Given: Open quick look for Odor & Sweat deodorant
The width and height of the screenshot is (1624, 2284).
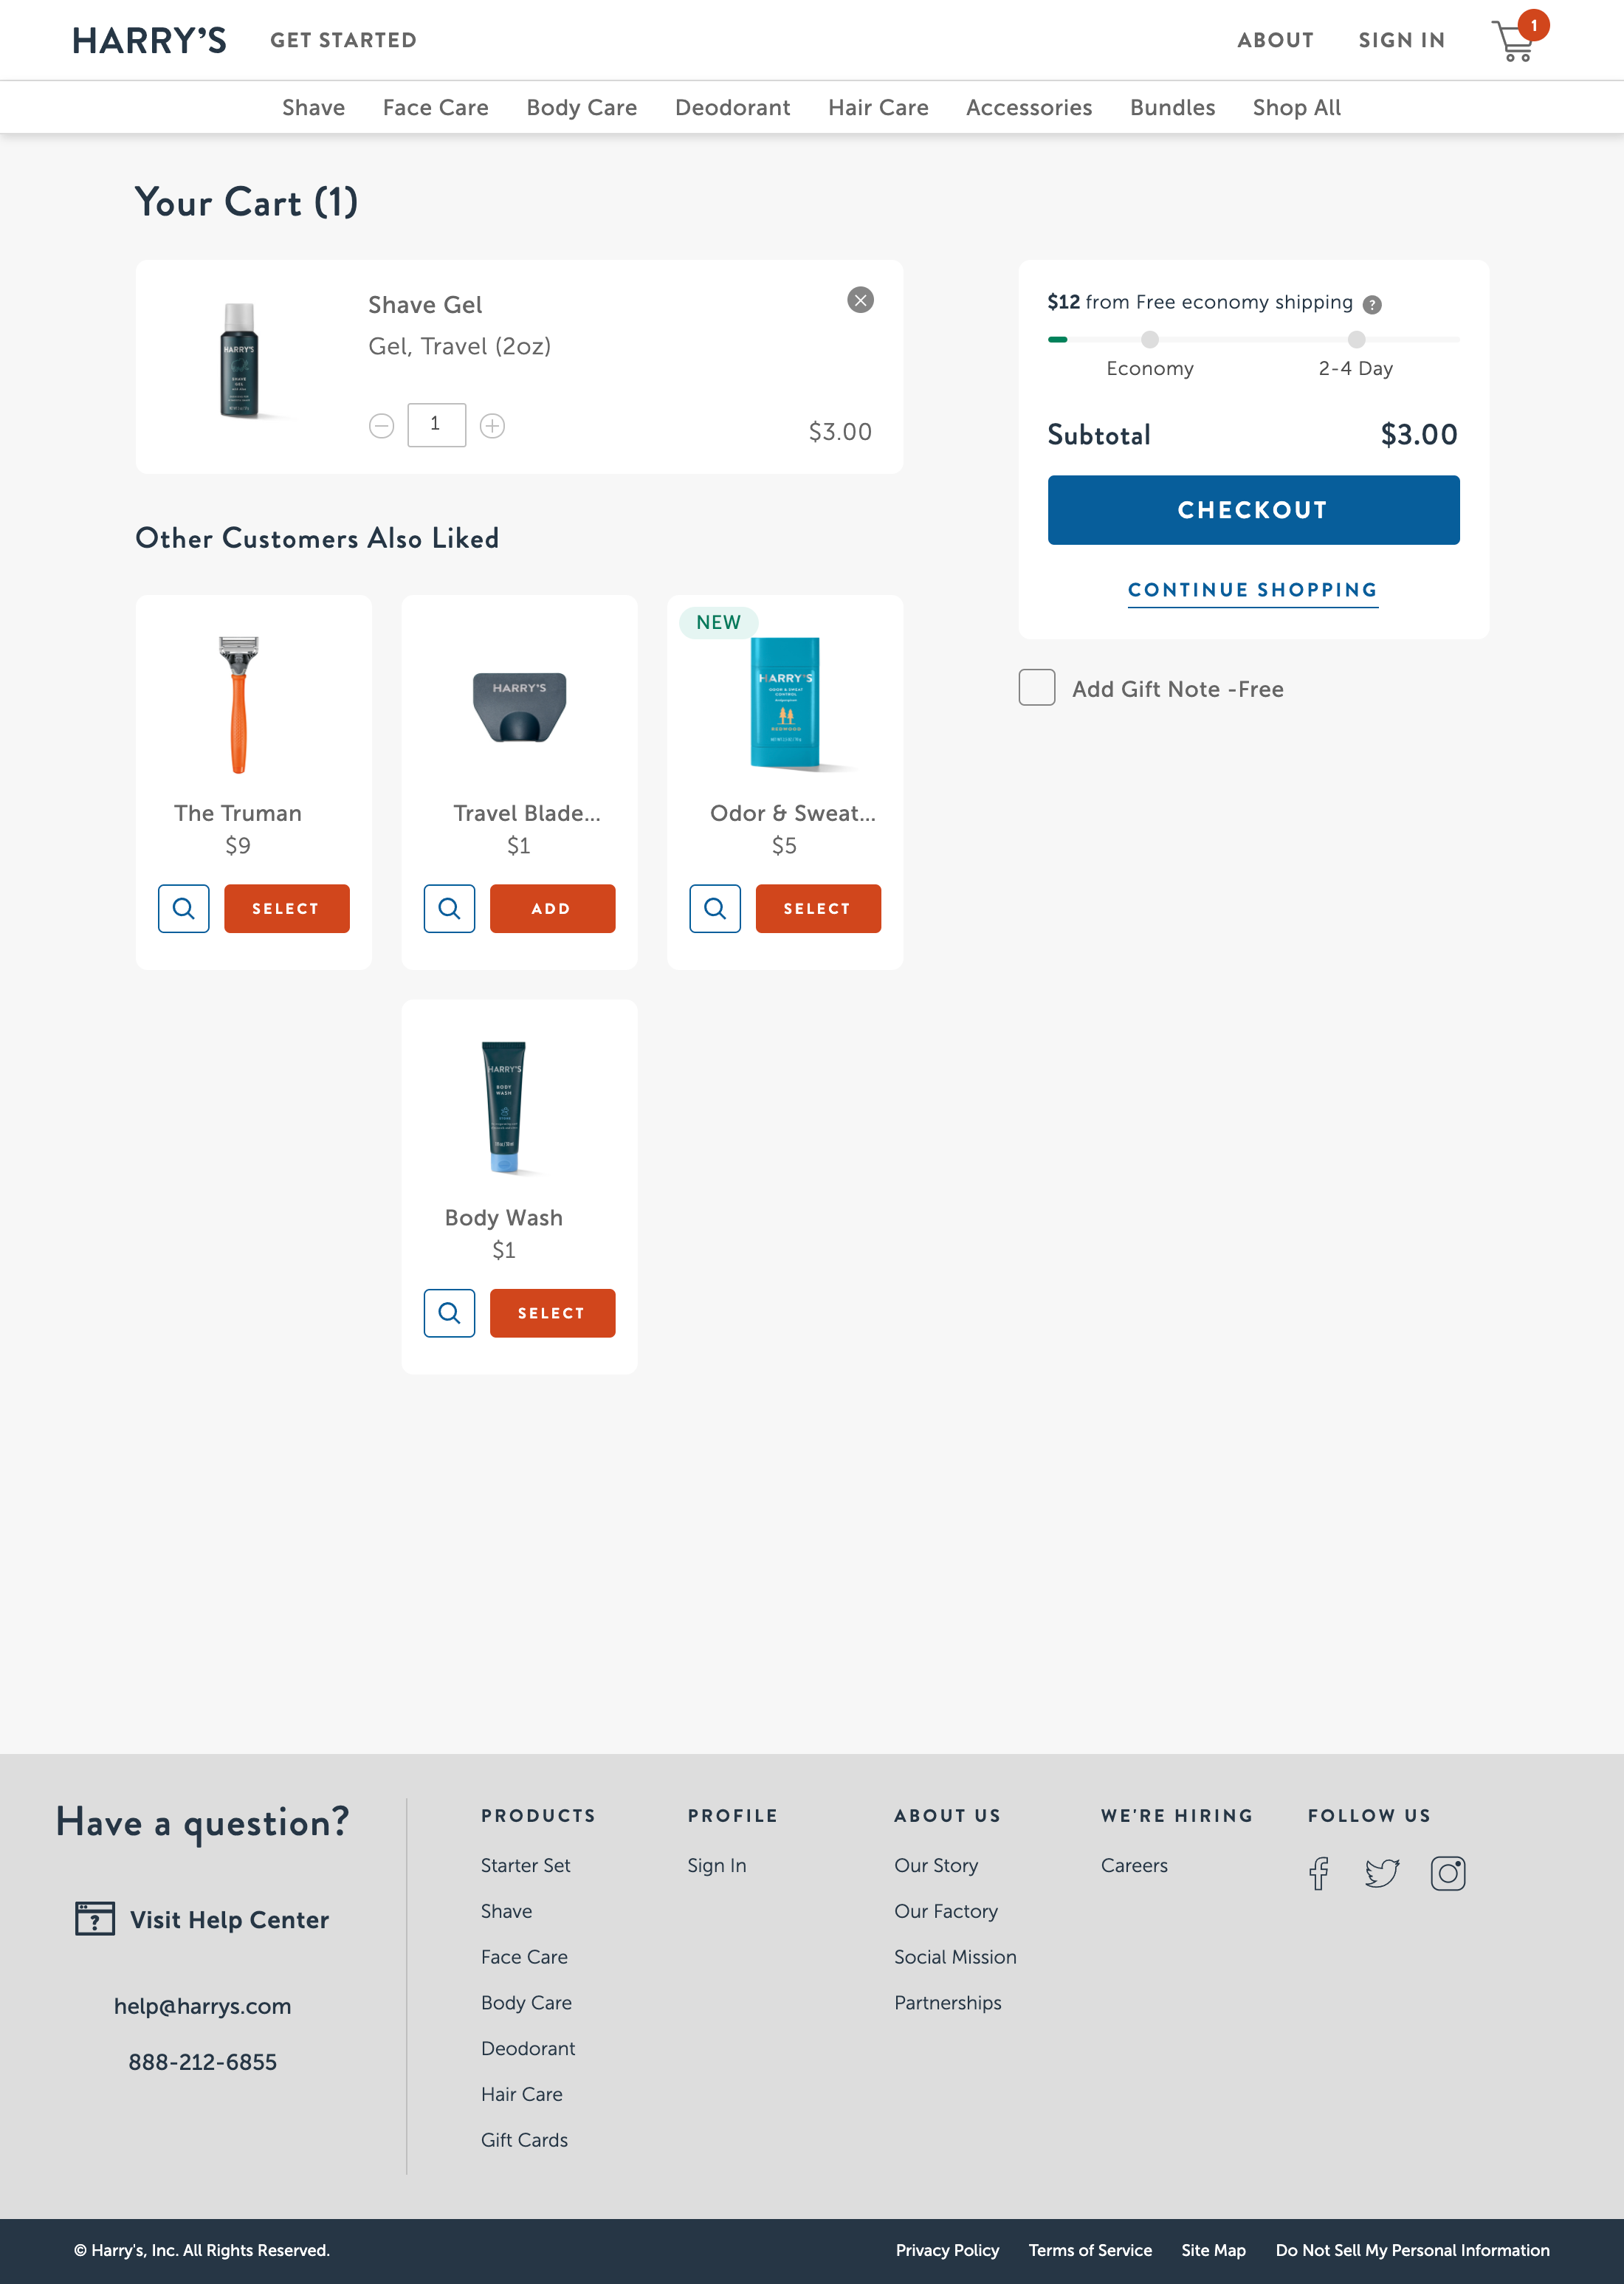Looking at the screenshot, I should click(x=715, y=908).
